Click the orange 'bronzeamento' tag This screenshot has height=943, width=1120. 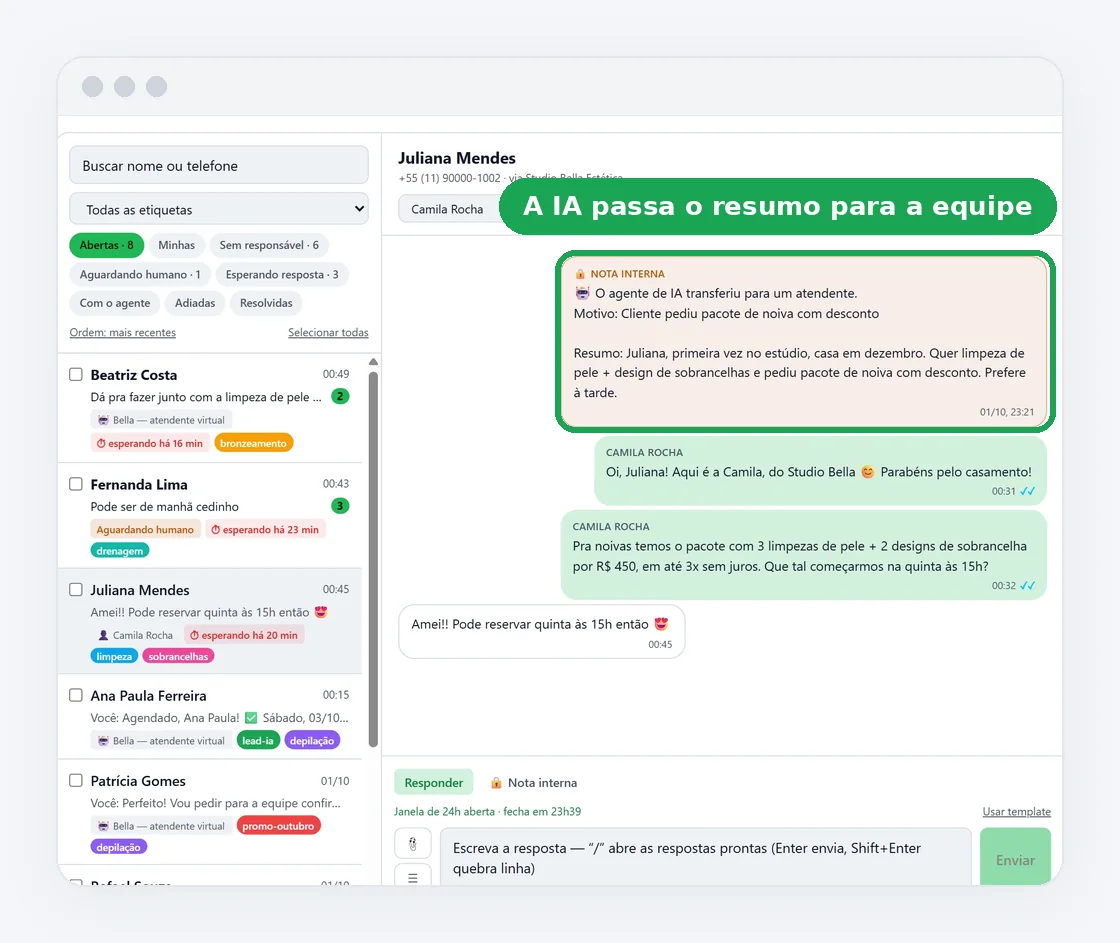tap(254, 443)
